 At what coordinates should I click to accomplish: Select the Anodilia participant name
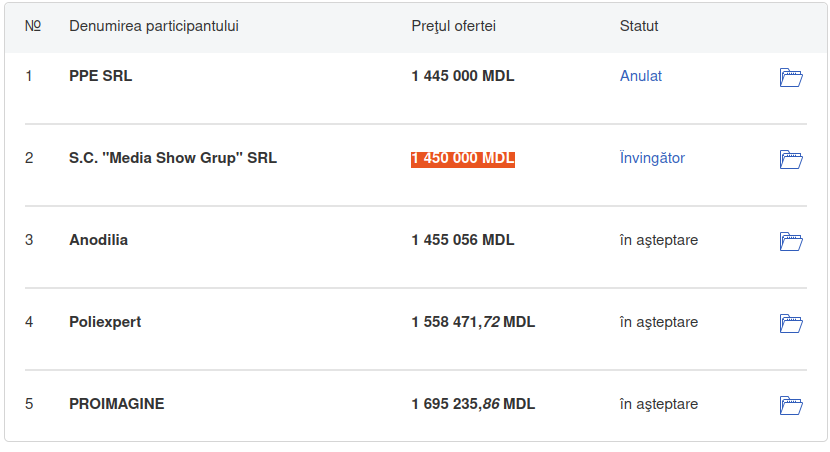tap(99, 240)
